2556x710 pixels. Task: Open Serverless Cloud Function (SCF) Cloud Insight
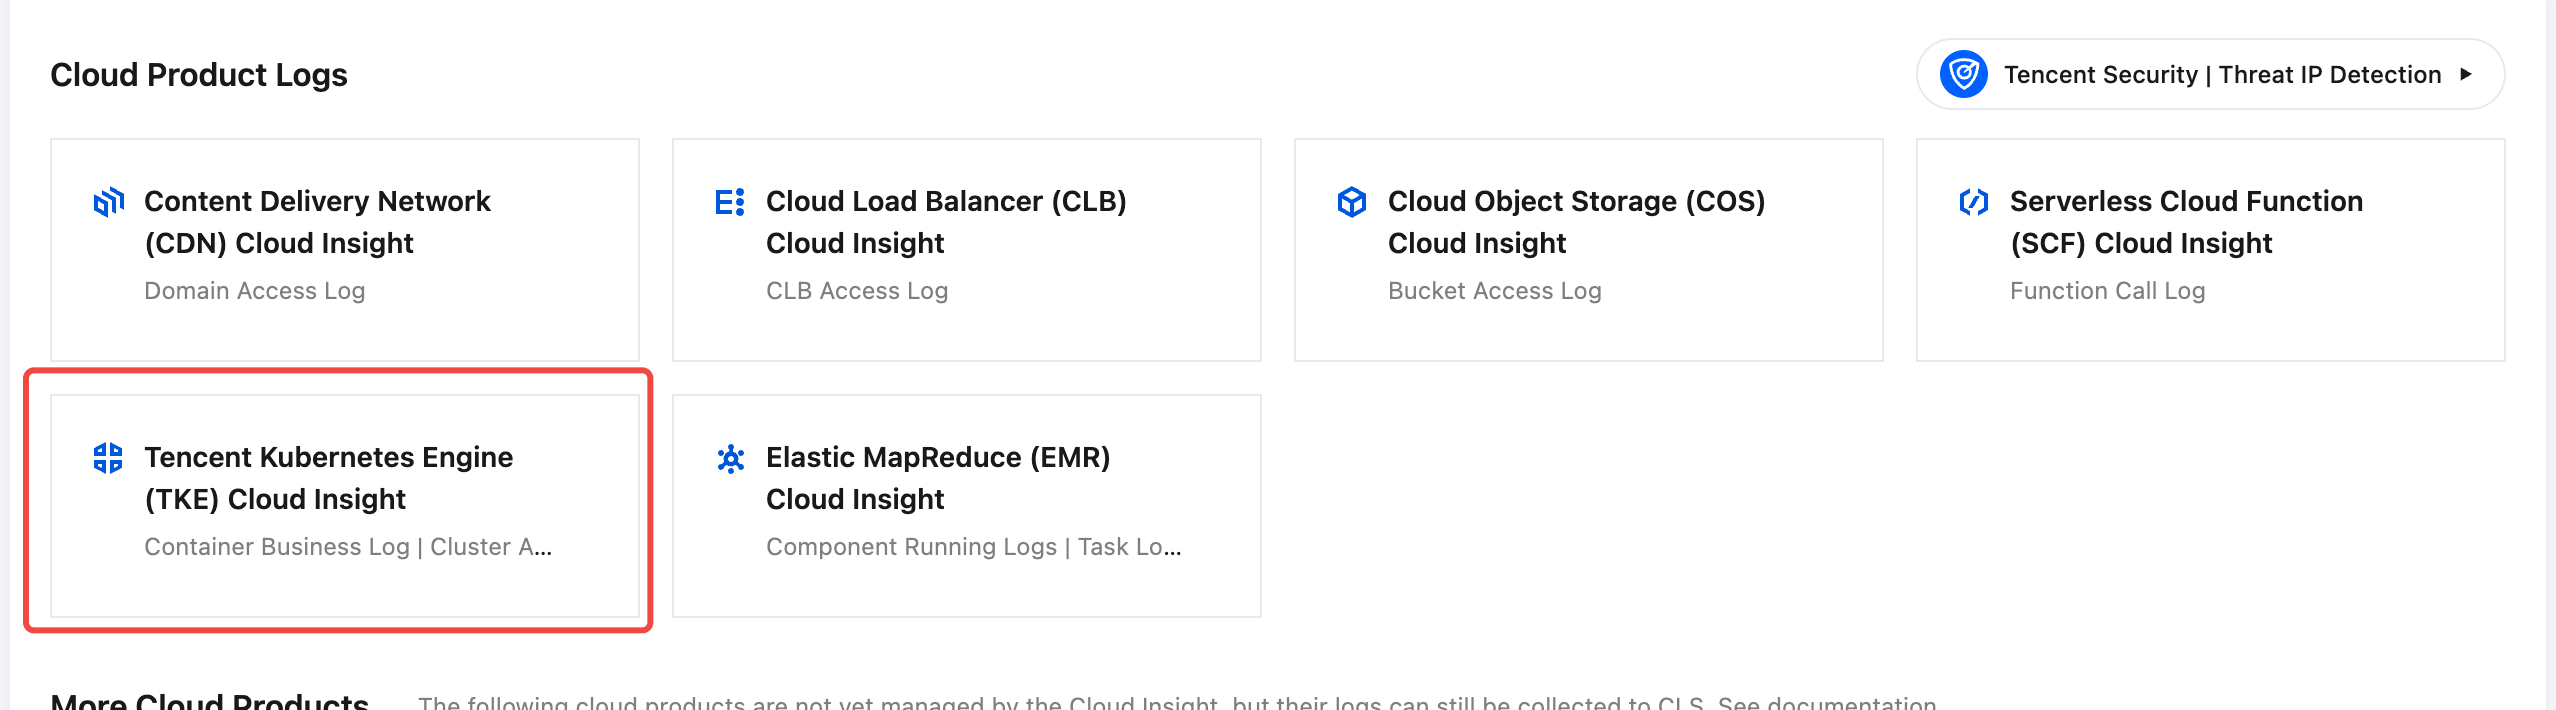(2186, 222)
